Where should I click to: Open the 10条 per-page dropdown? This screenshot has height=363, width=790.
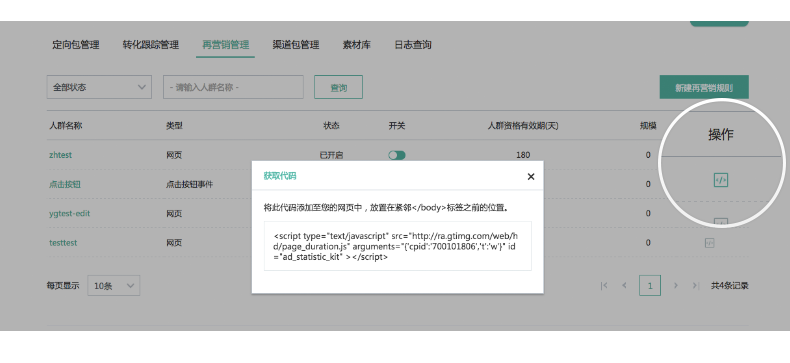click(113, 286)
